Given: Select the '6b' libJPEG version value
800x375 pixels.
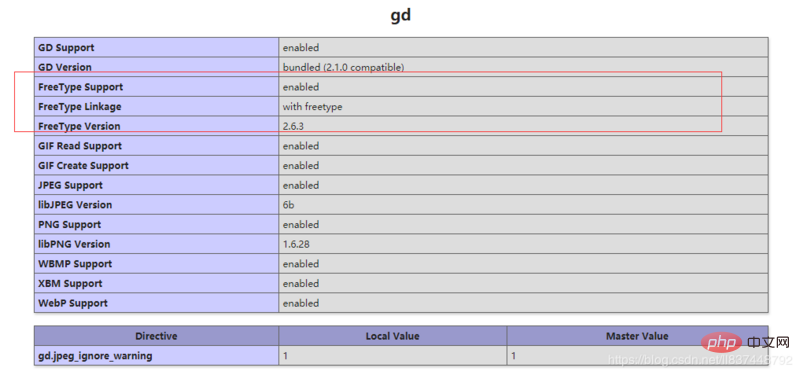Looking at the screenshot, I should [x=289, y=205].
